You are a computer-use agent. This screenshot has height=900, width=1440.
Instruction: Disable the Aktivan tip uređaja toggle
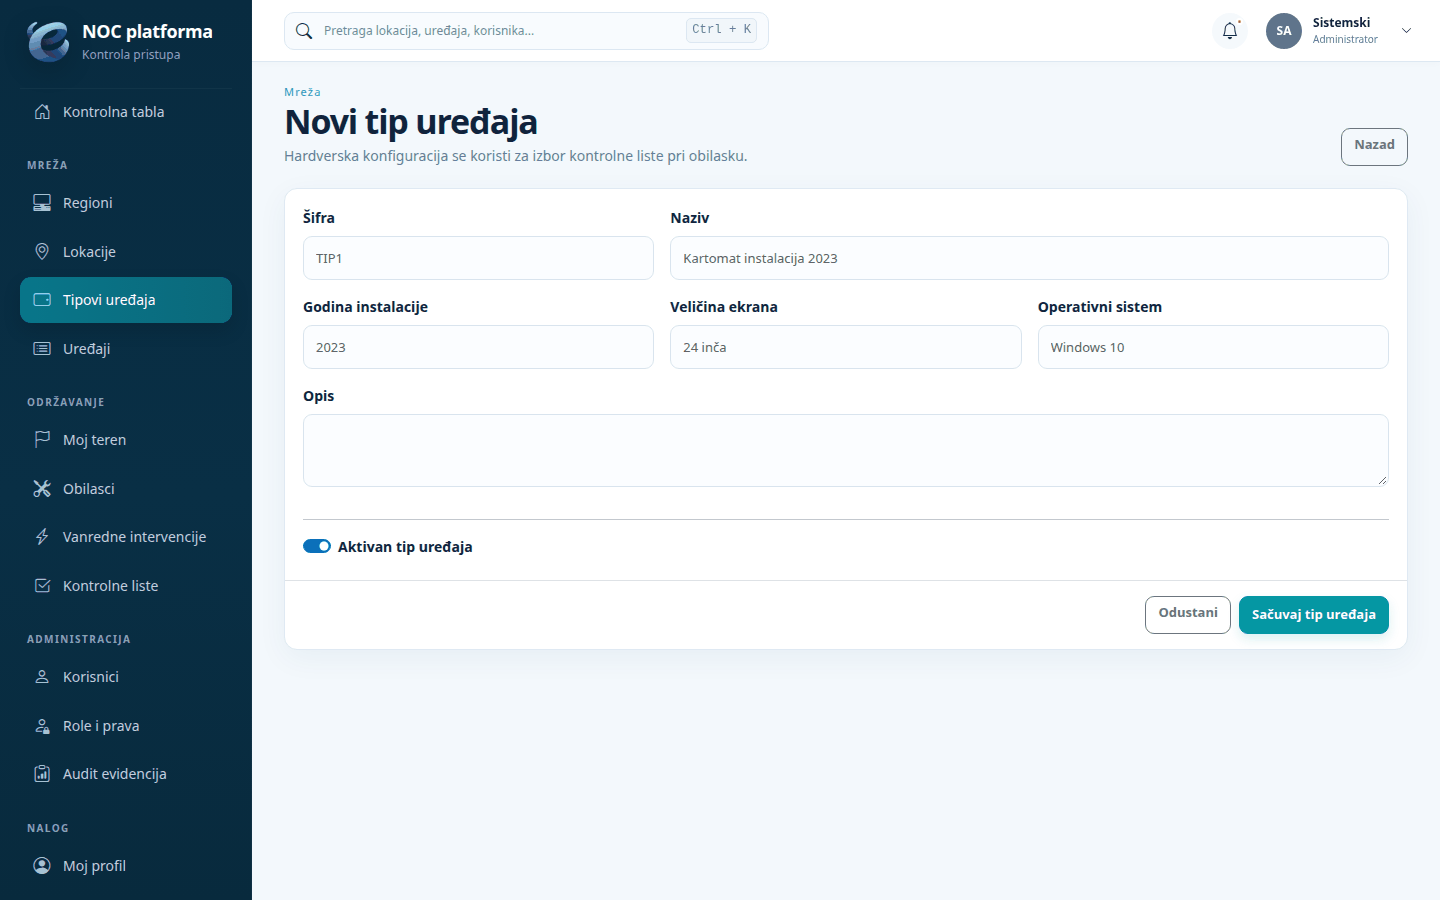point(317,546)
